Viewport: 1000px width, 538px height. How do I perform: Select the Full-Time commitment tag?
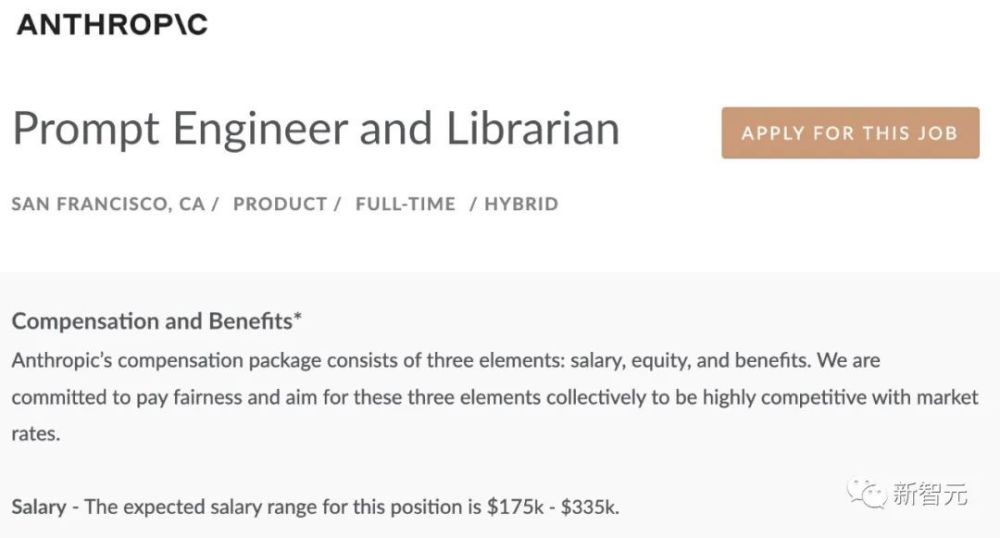[406, 204]
